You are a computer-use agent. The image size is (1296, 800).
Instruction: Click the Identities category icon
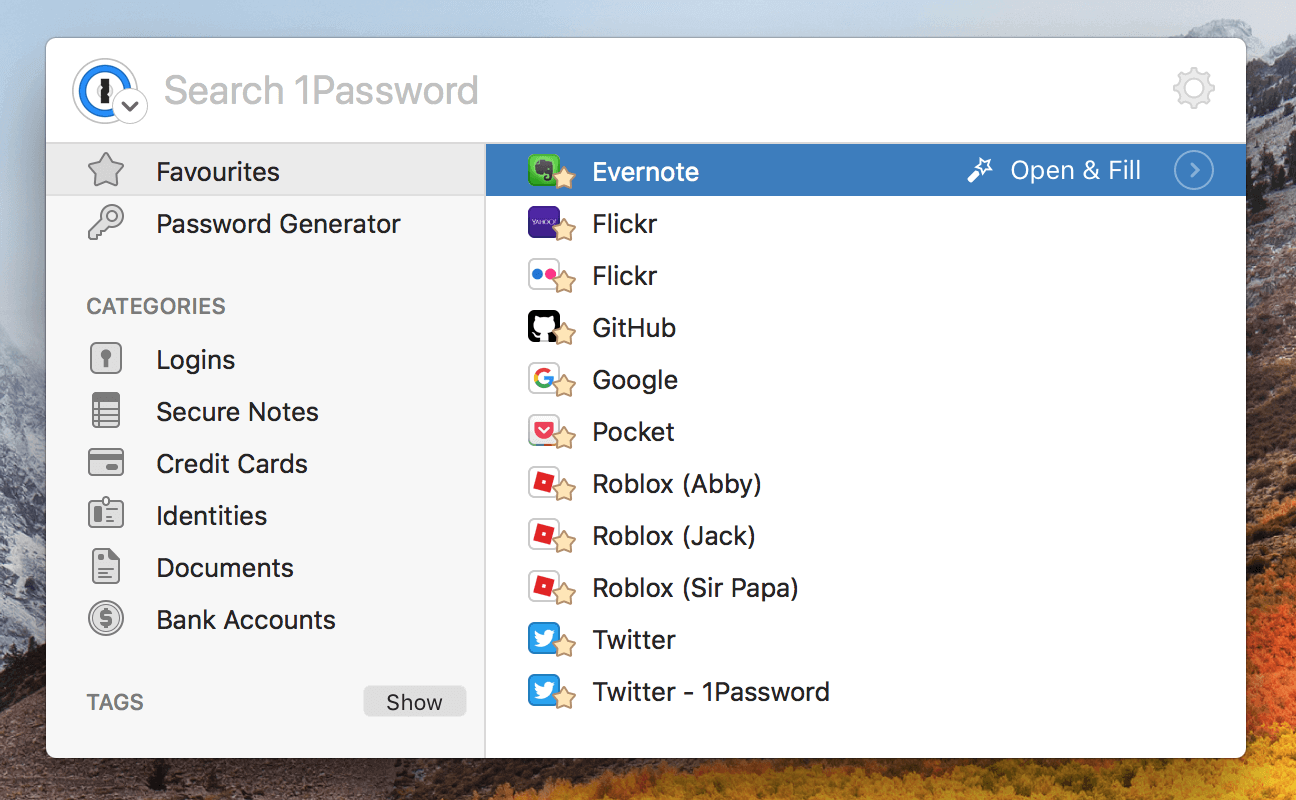pos(105,514)
